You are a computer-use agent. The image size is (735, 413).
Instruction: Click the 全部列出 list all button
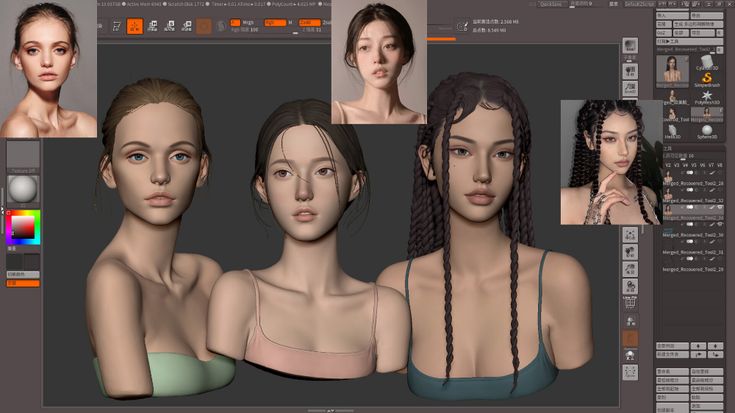[x=673, y=346]
